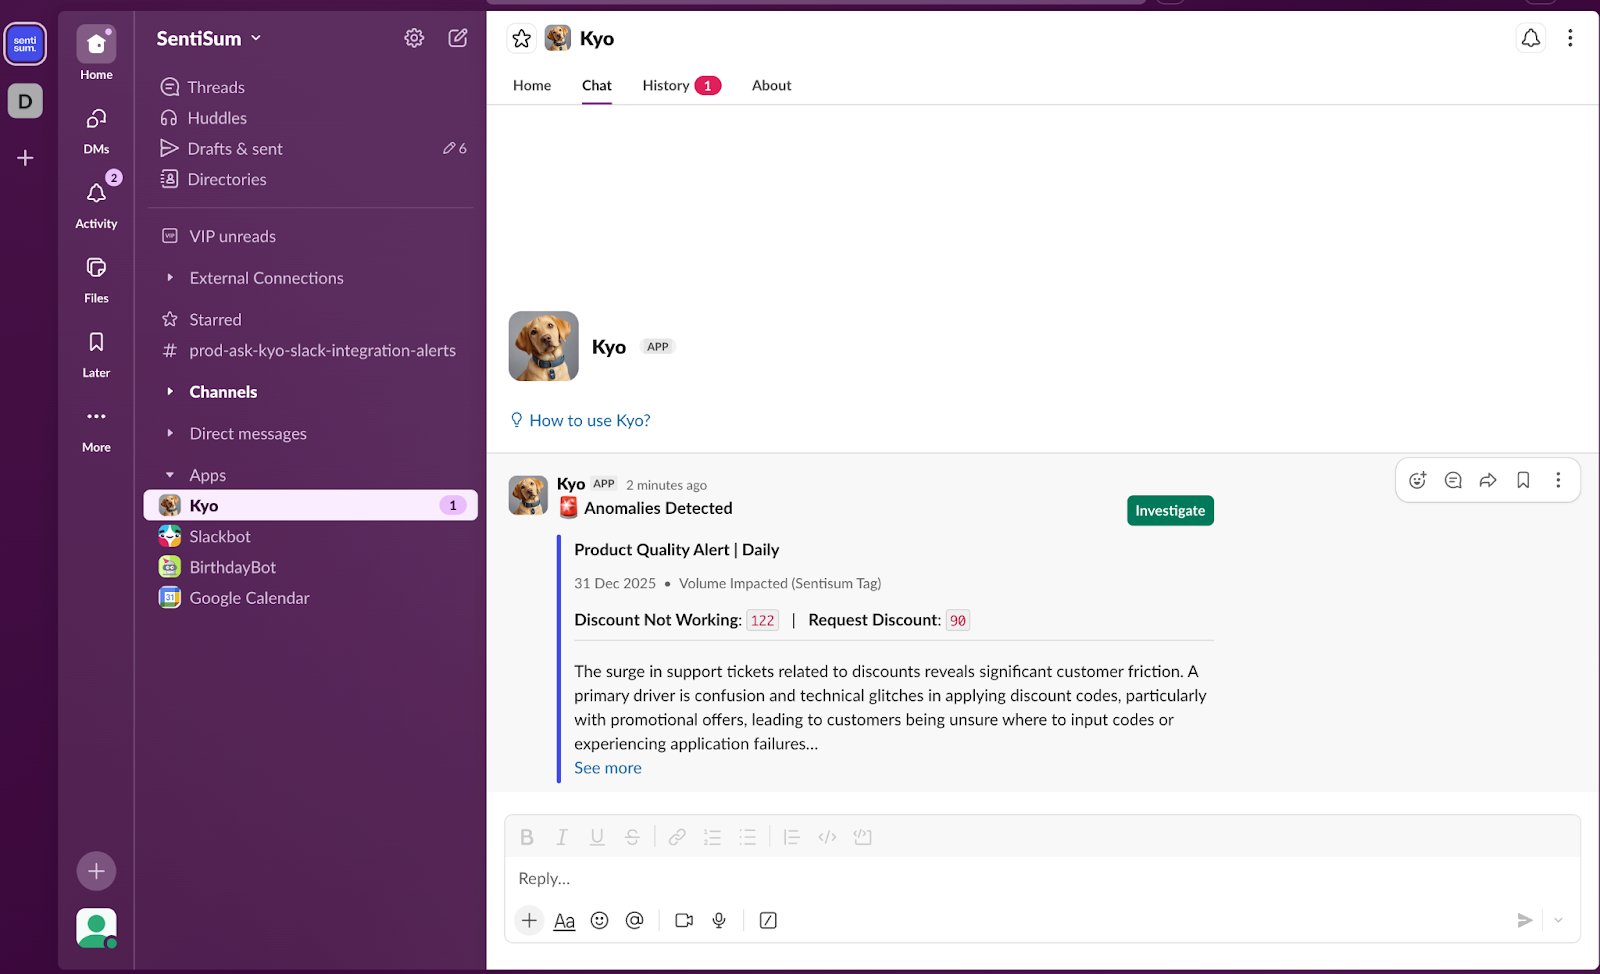Open the About tab
The height and width of the screenshot is (974, 1600).
771,85
